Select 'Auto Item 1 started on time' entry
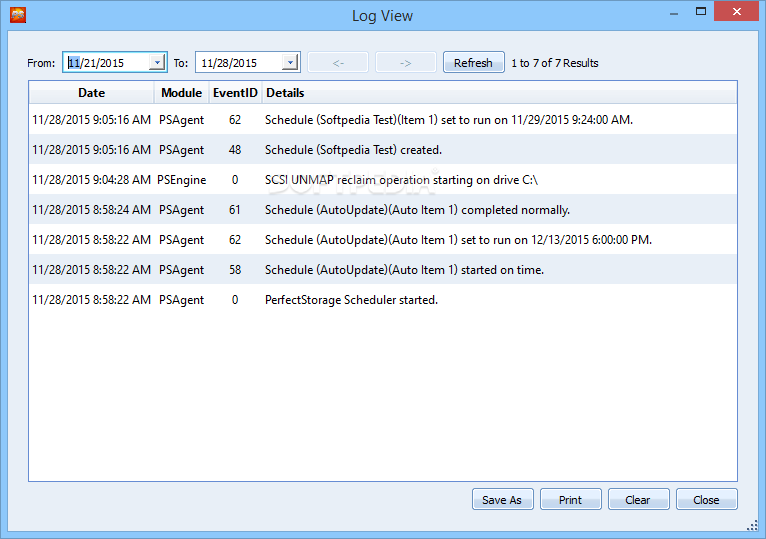Screen dimensions: 766x539 click(x=383, y=270)
